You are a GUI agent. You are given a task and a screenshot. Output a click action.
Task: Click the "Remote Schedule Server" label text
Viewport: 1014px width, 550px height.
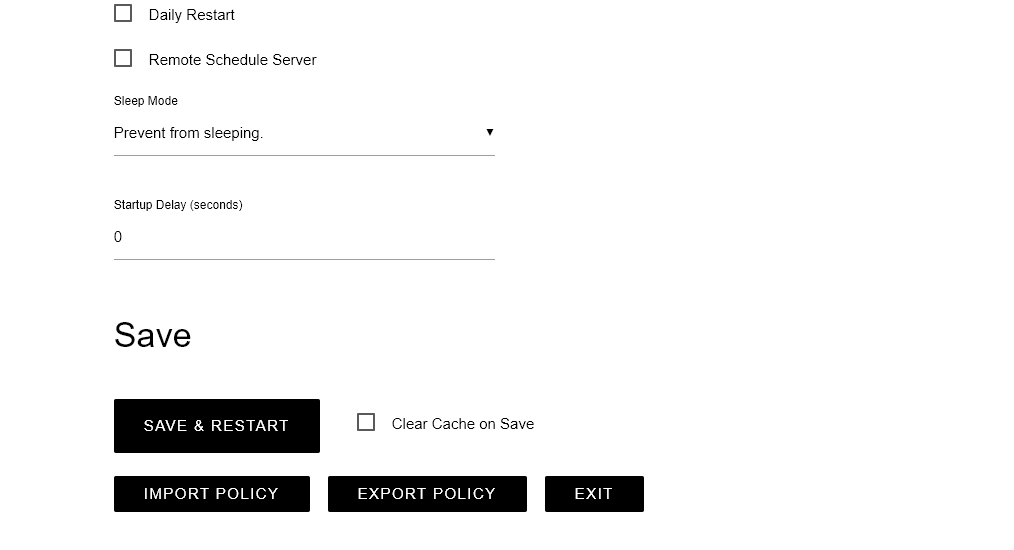click(x=232, y=60)
